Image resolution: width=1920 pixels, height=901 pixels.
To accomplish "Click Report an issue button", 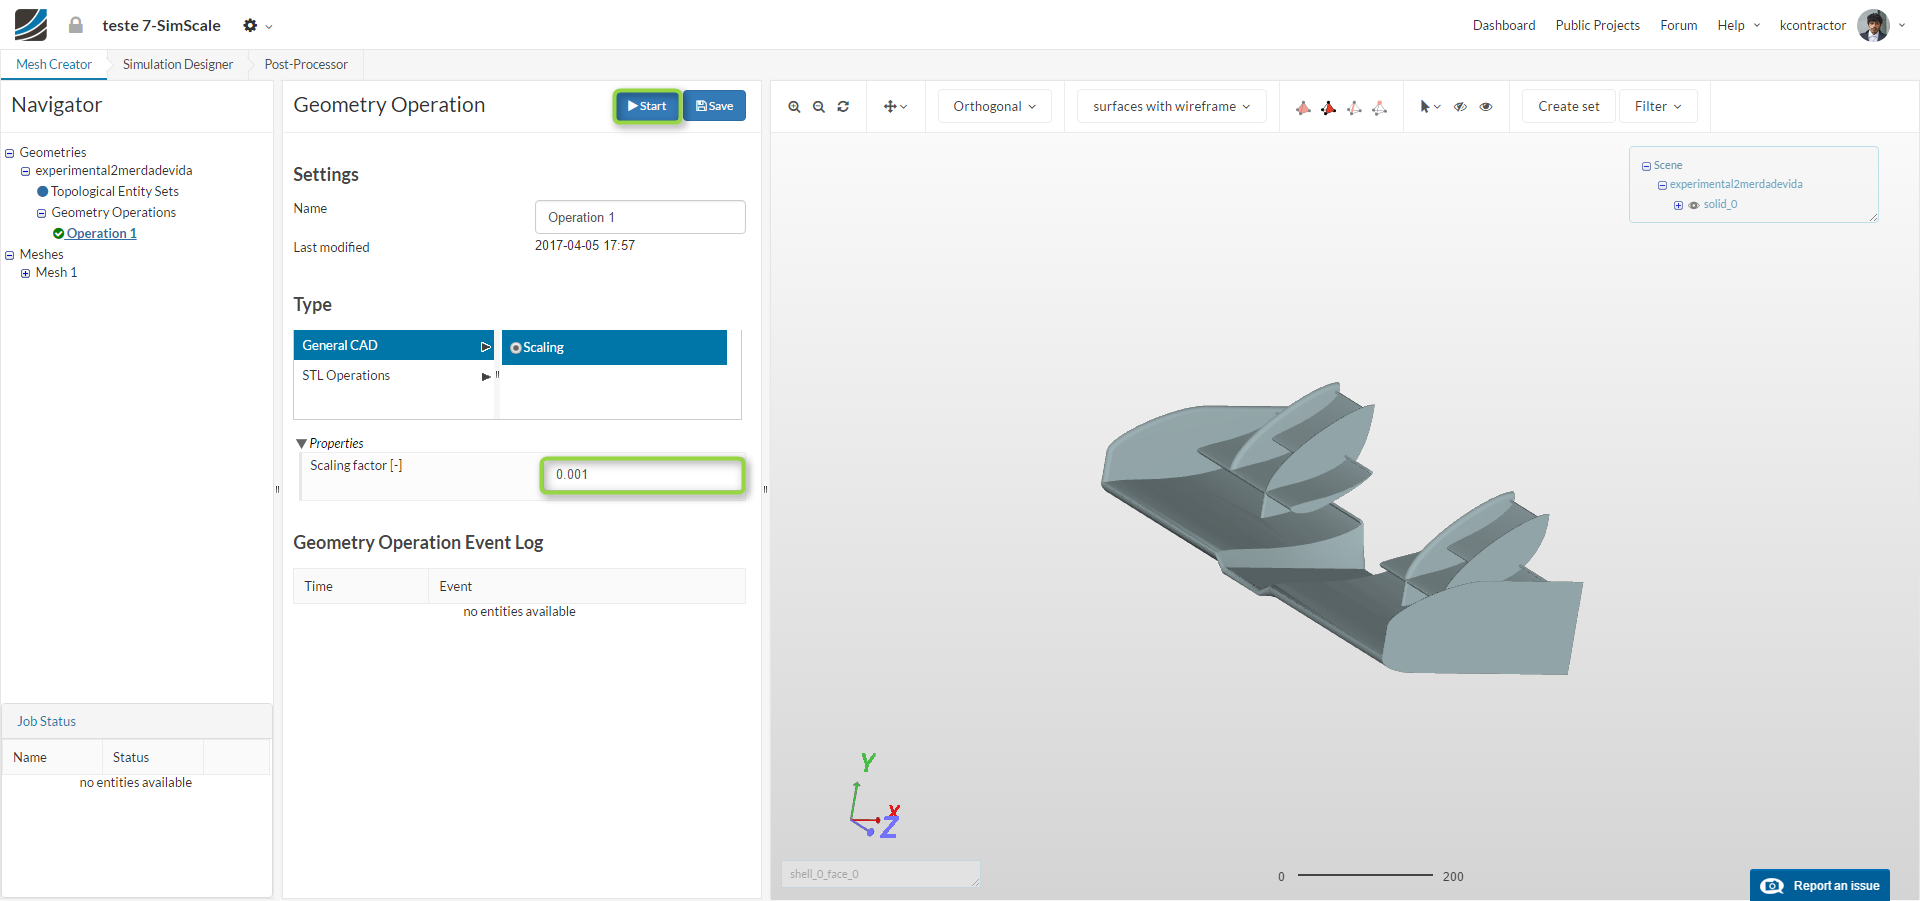I will pos(1819,886).
